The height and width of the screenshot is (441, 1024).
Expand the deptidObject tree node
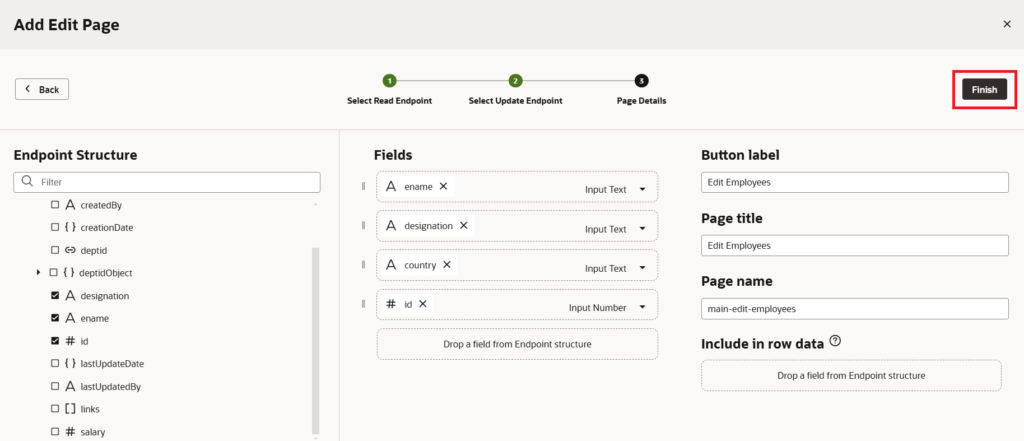coord(39,272)
